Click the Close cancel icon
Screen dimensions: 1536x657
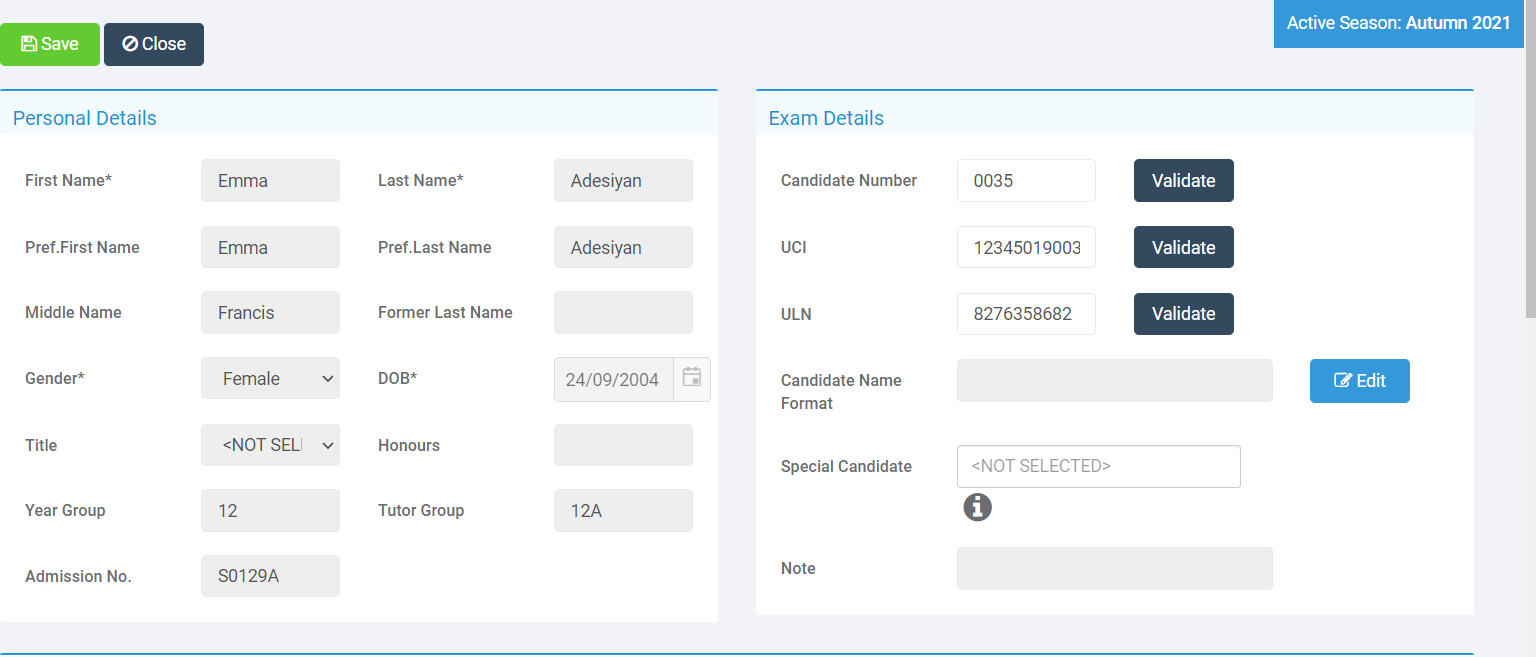[128, 44]
